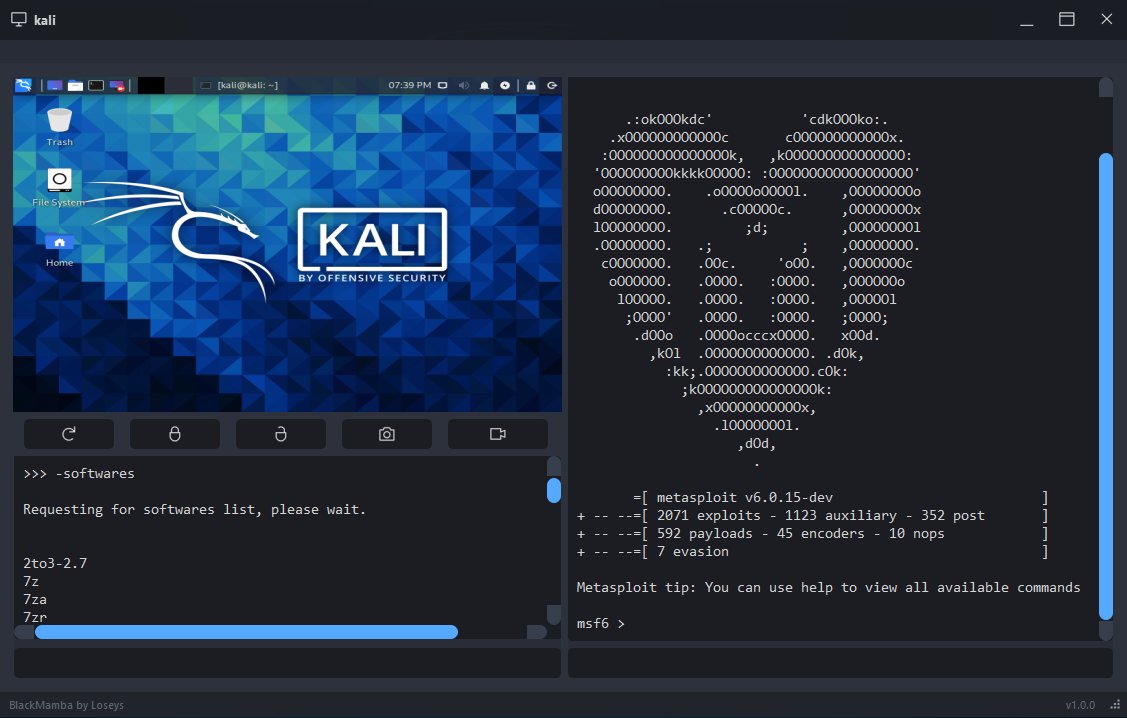The height and width of the screenshot is (718, 1127).
Task: Select the lock remote mouse icon
Action: pyautogui.click(x=175, y=433)
